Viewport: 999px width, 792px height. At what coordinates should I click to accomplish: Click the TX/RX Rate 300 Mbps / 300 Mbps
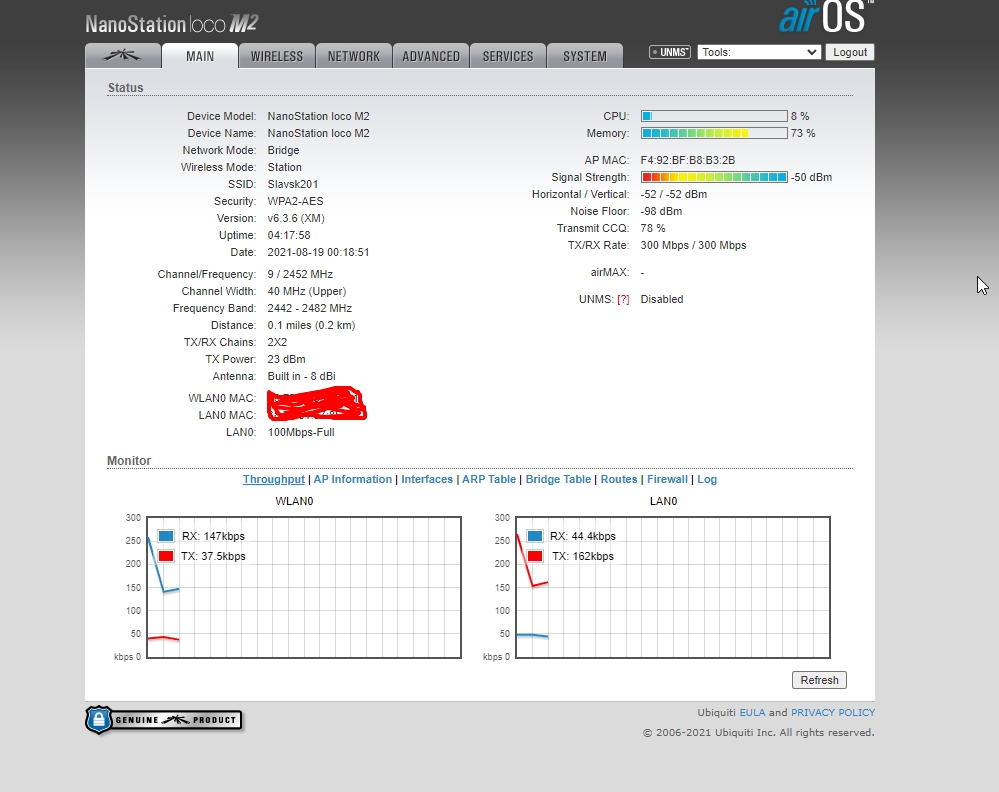pyautogui.click(x=693, y=245)
